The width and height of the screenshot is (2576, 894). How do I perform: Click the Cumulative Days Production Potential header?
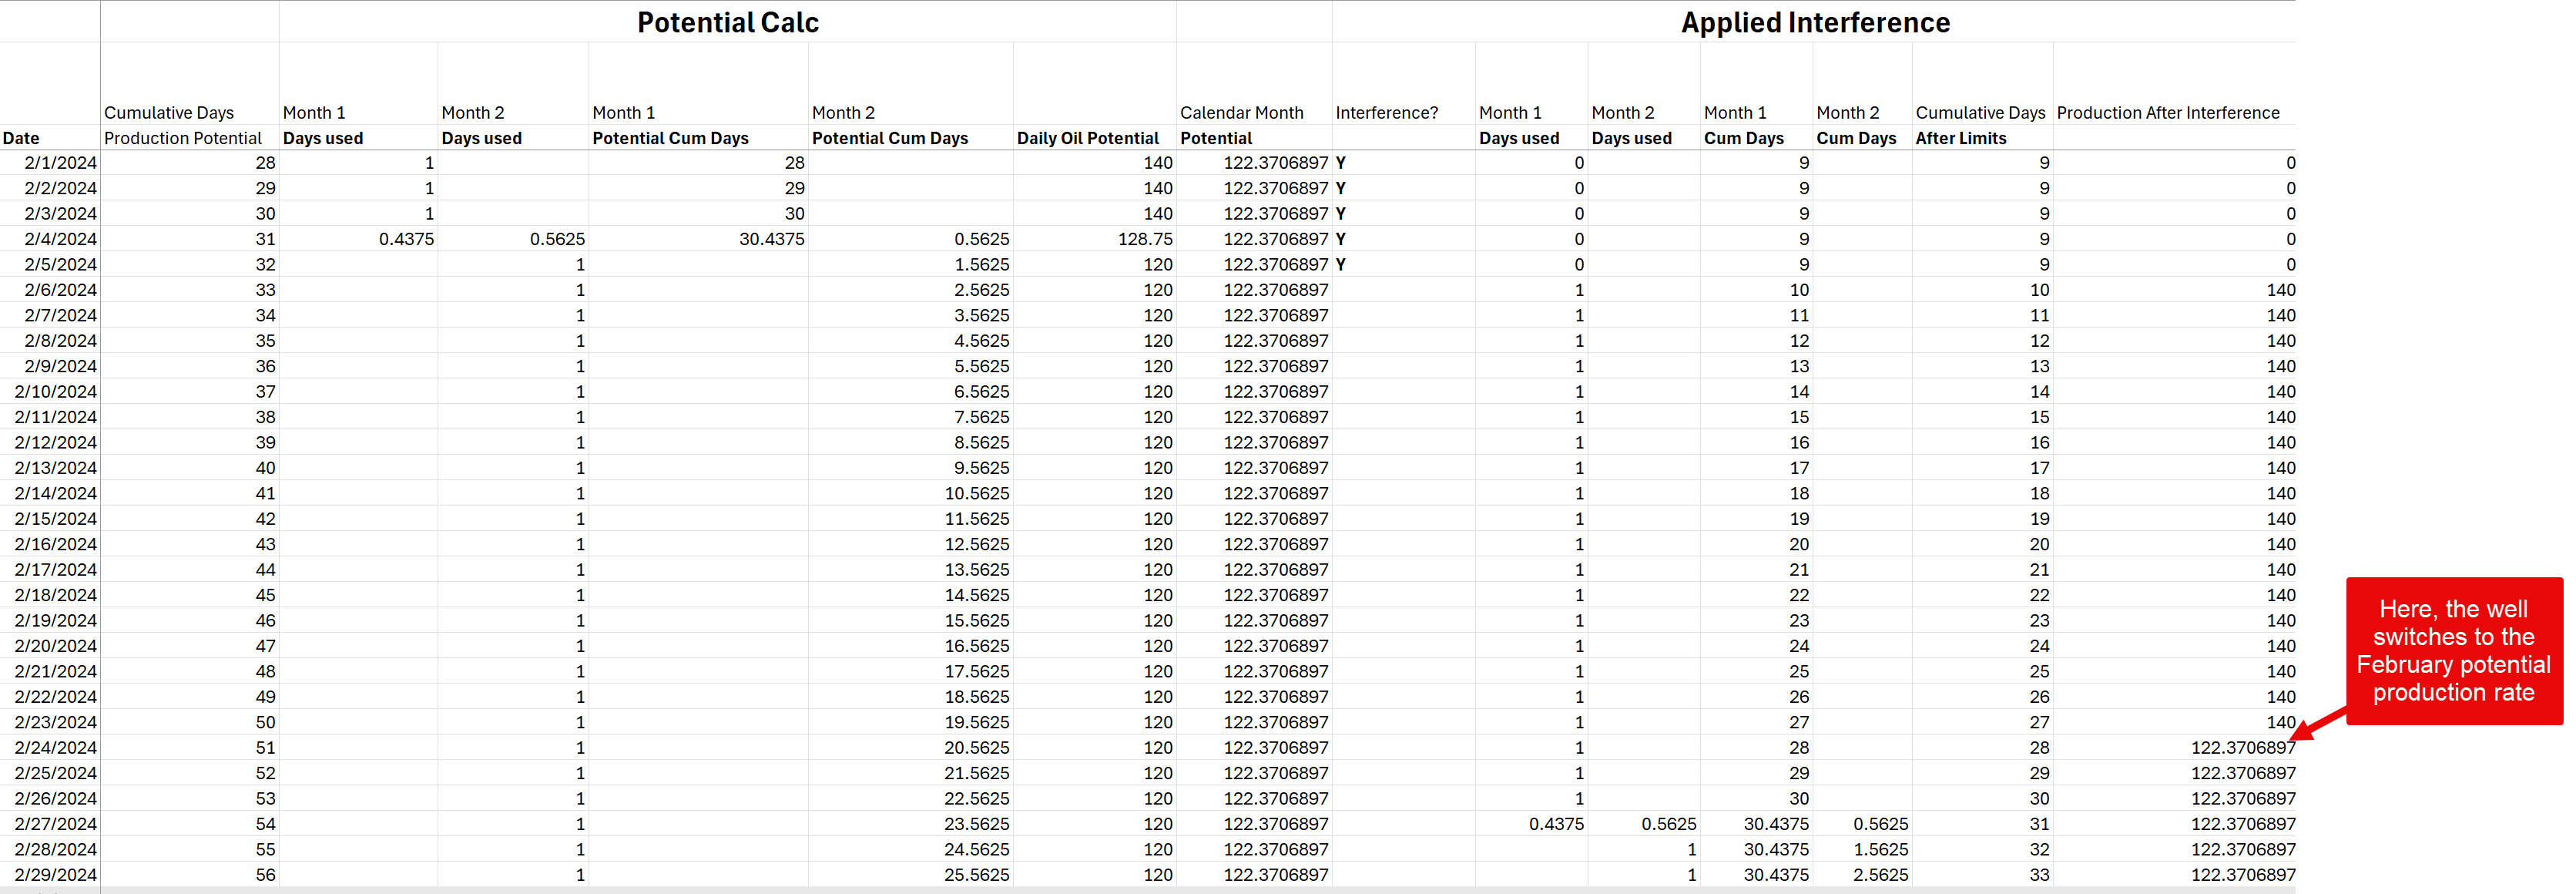pyautogui.click(x=182, y=125)
